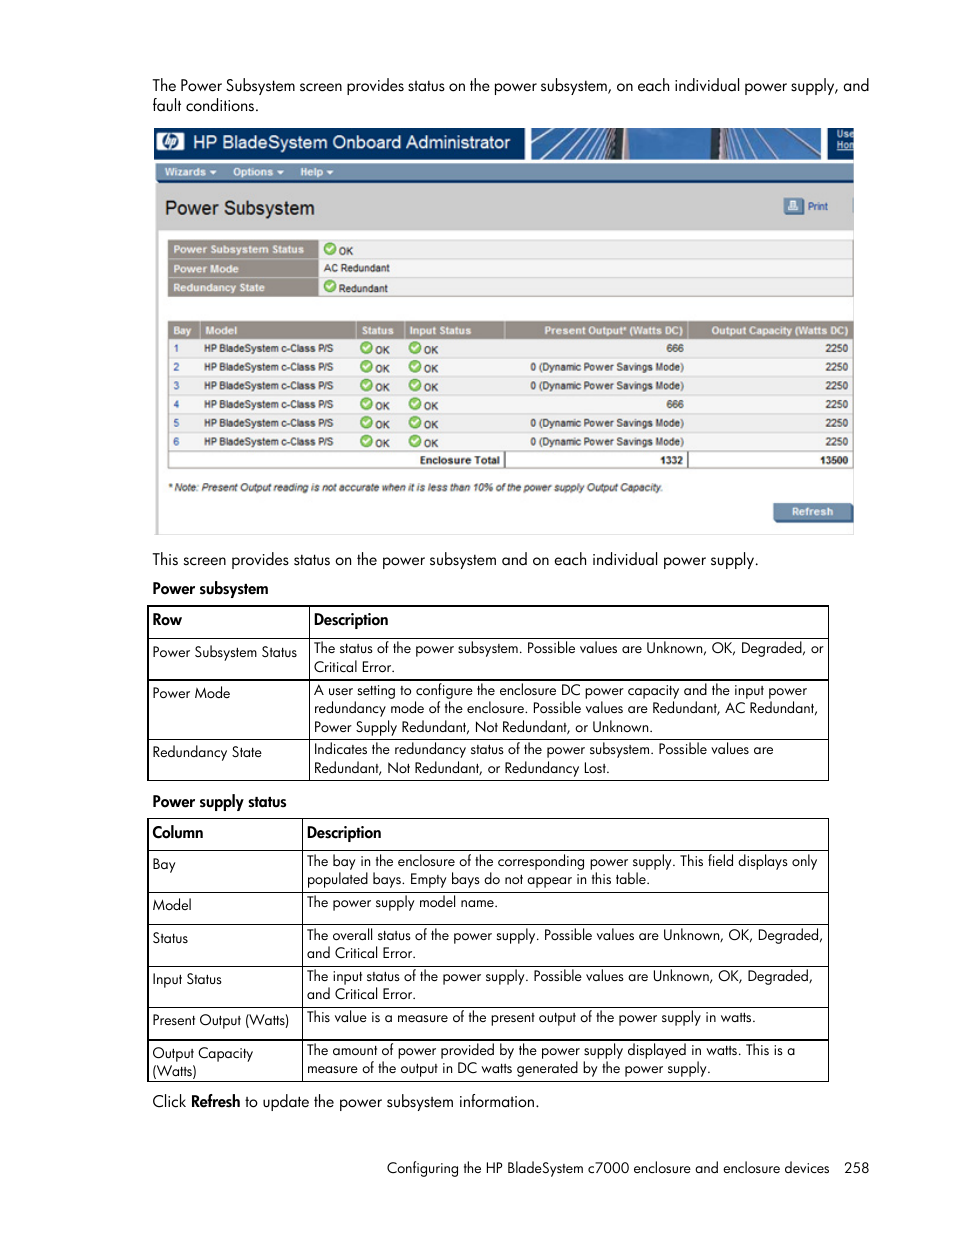The image size is (954, 1235).
Task: Click the AC Redundant power mode value
Action: pyautogui.click(x=357, y=268)
